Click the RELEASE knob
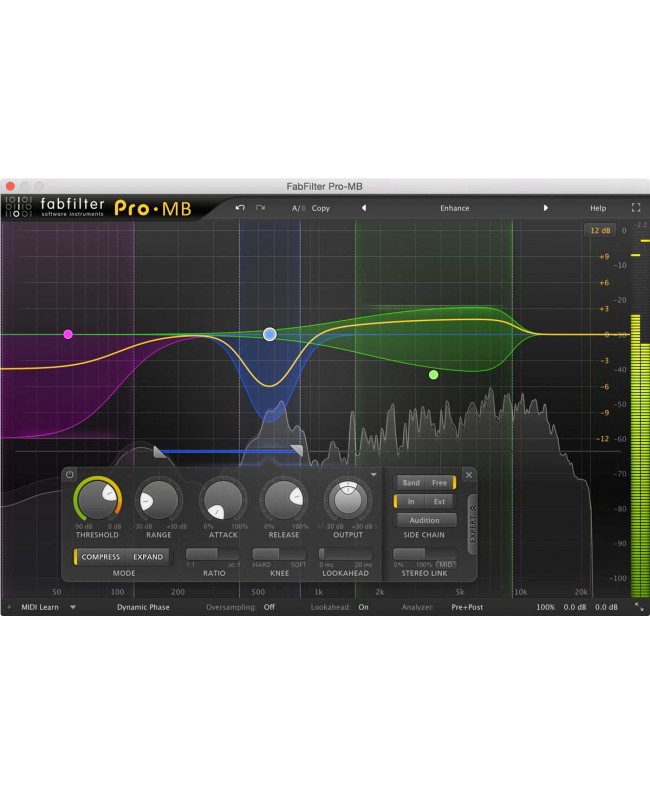The width and height of the screenshot is (650, 794). point(284,500)
